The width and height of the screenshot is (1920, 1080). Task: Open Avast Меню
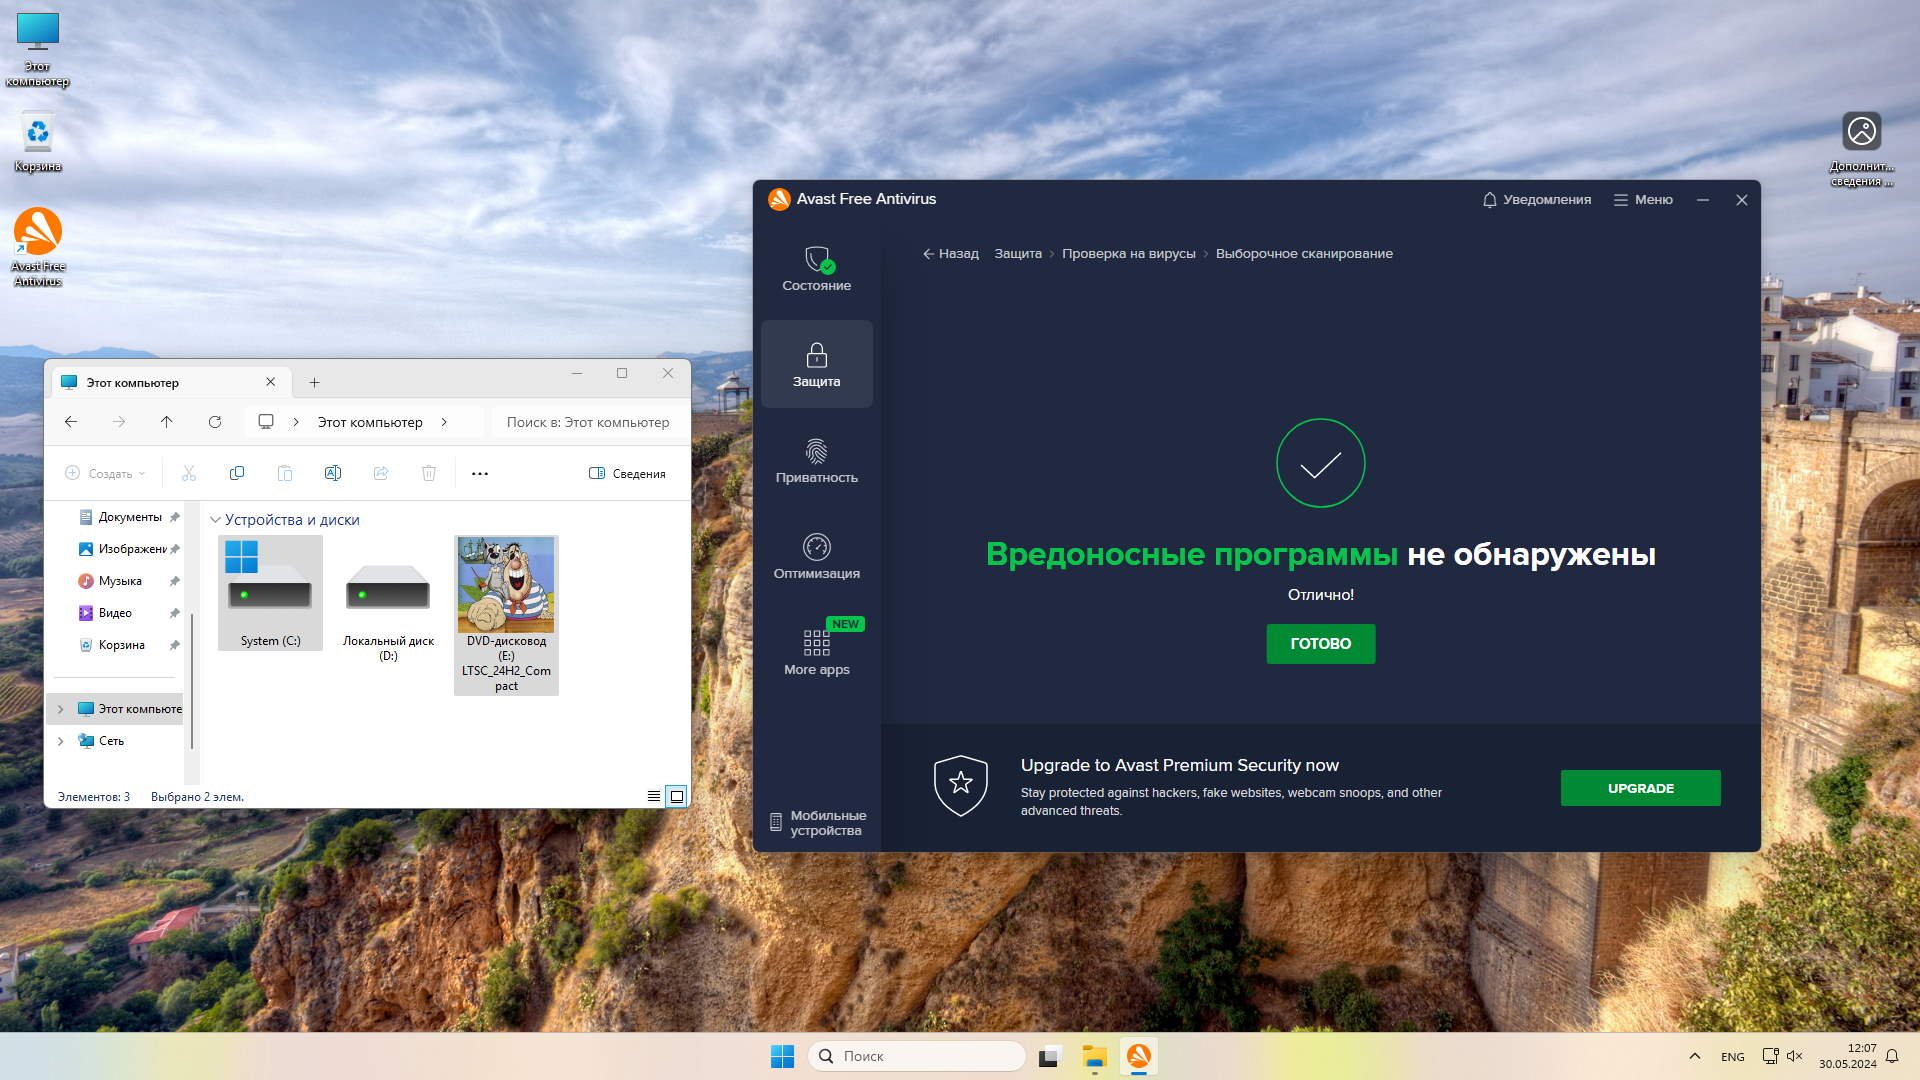(x=1643, y=200)
